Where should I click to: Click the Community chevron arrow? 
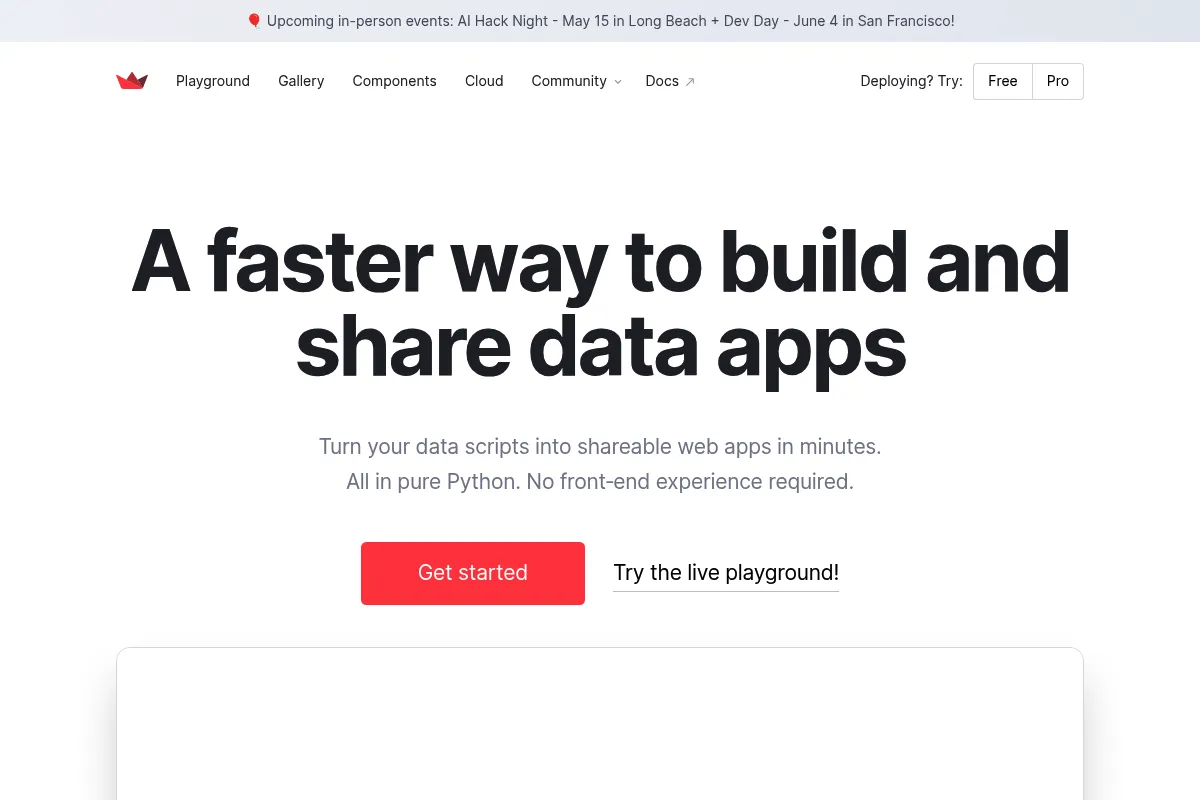click(617, 82)
